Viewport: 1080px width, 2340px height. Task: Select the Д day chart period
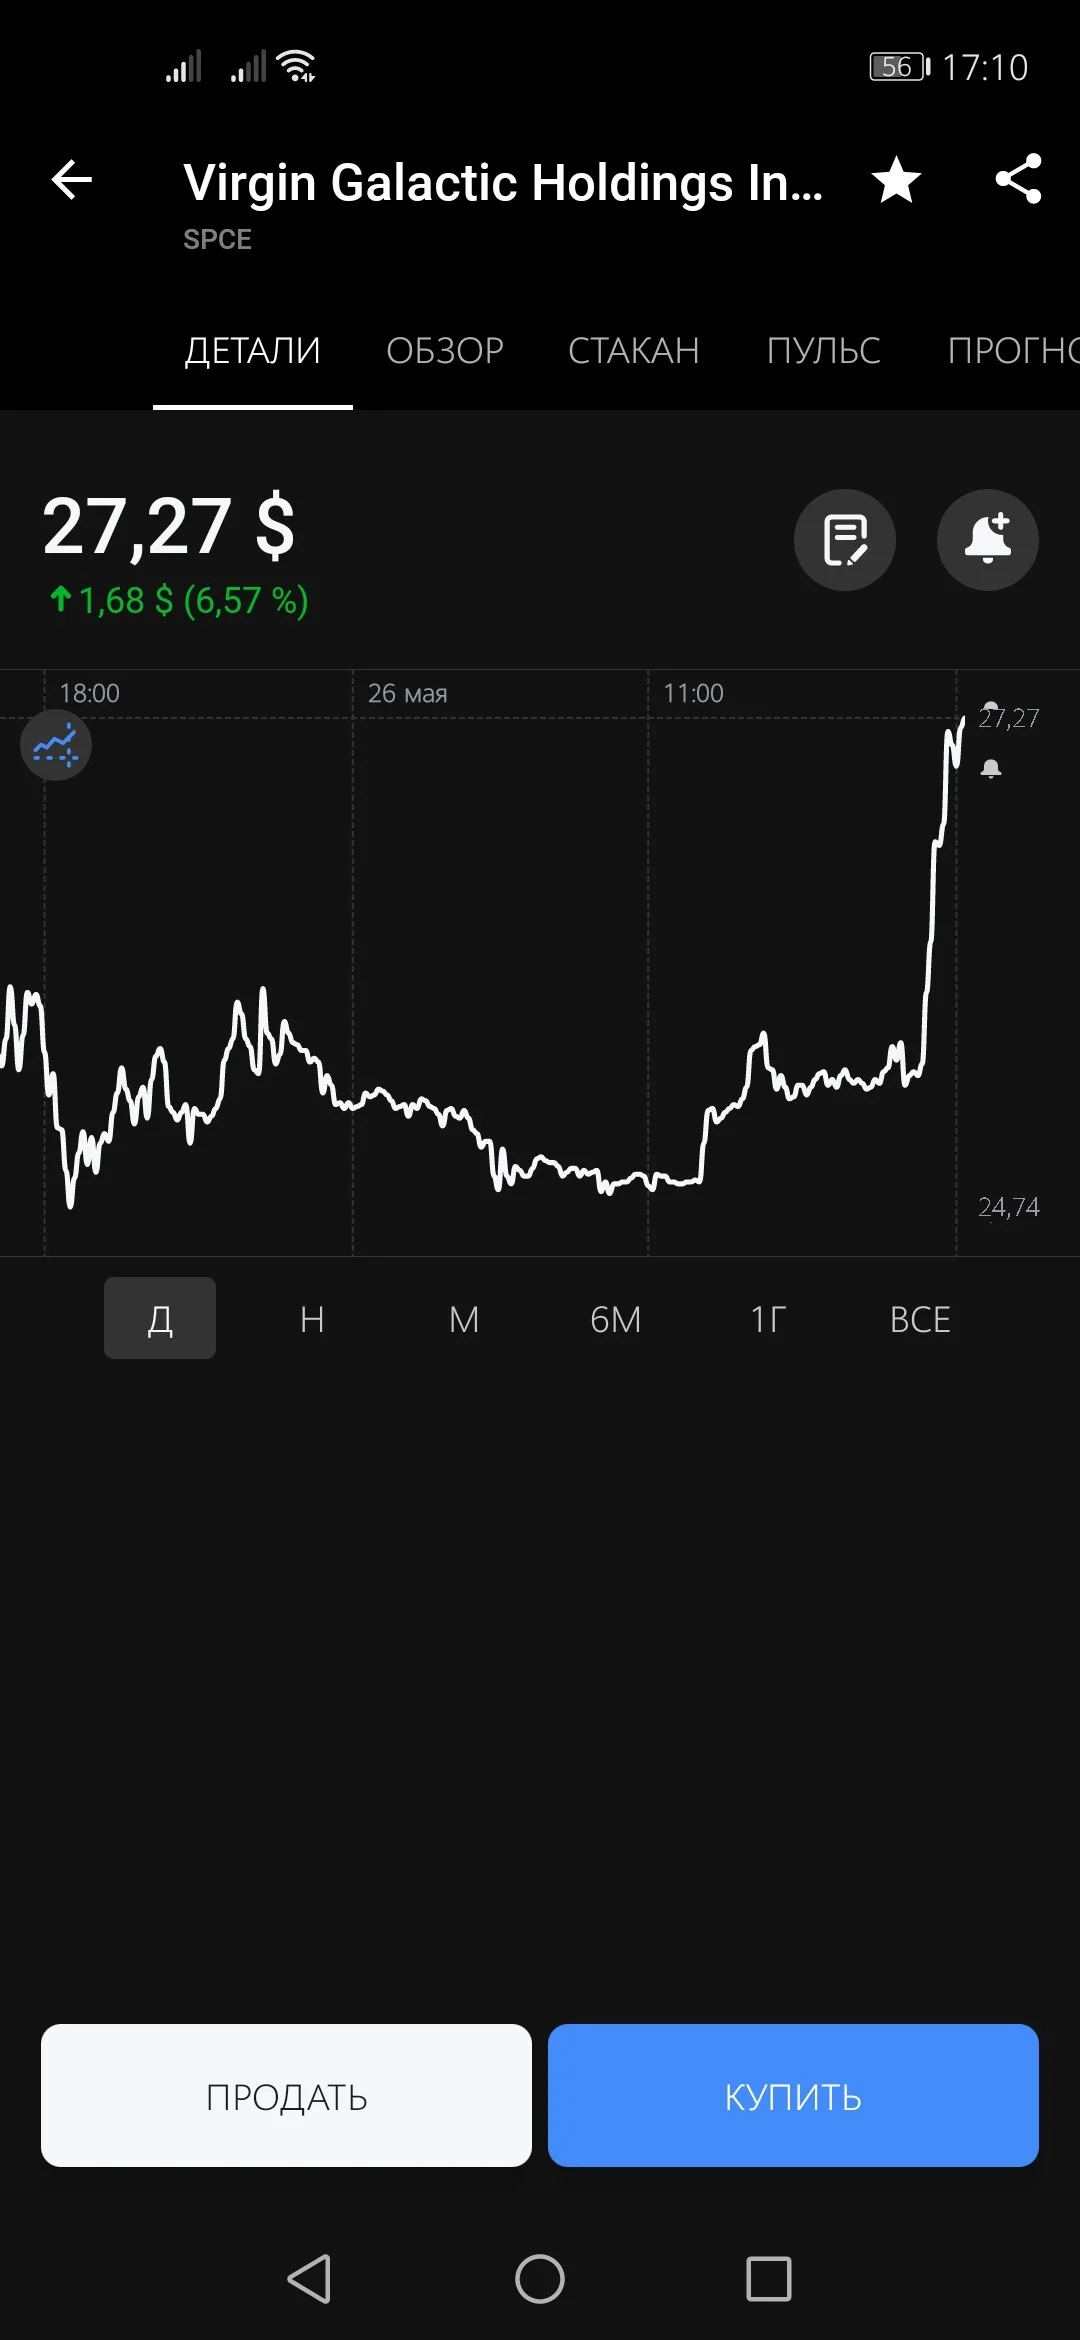tap(160, 1318)
